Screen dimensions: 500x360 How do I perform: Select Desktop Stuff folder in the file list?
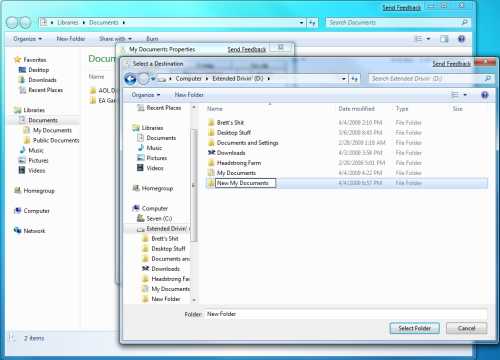click(234, 133)
